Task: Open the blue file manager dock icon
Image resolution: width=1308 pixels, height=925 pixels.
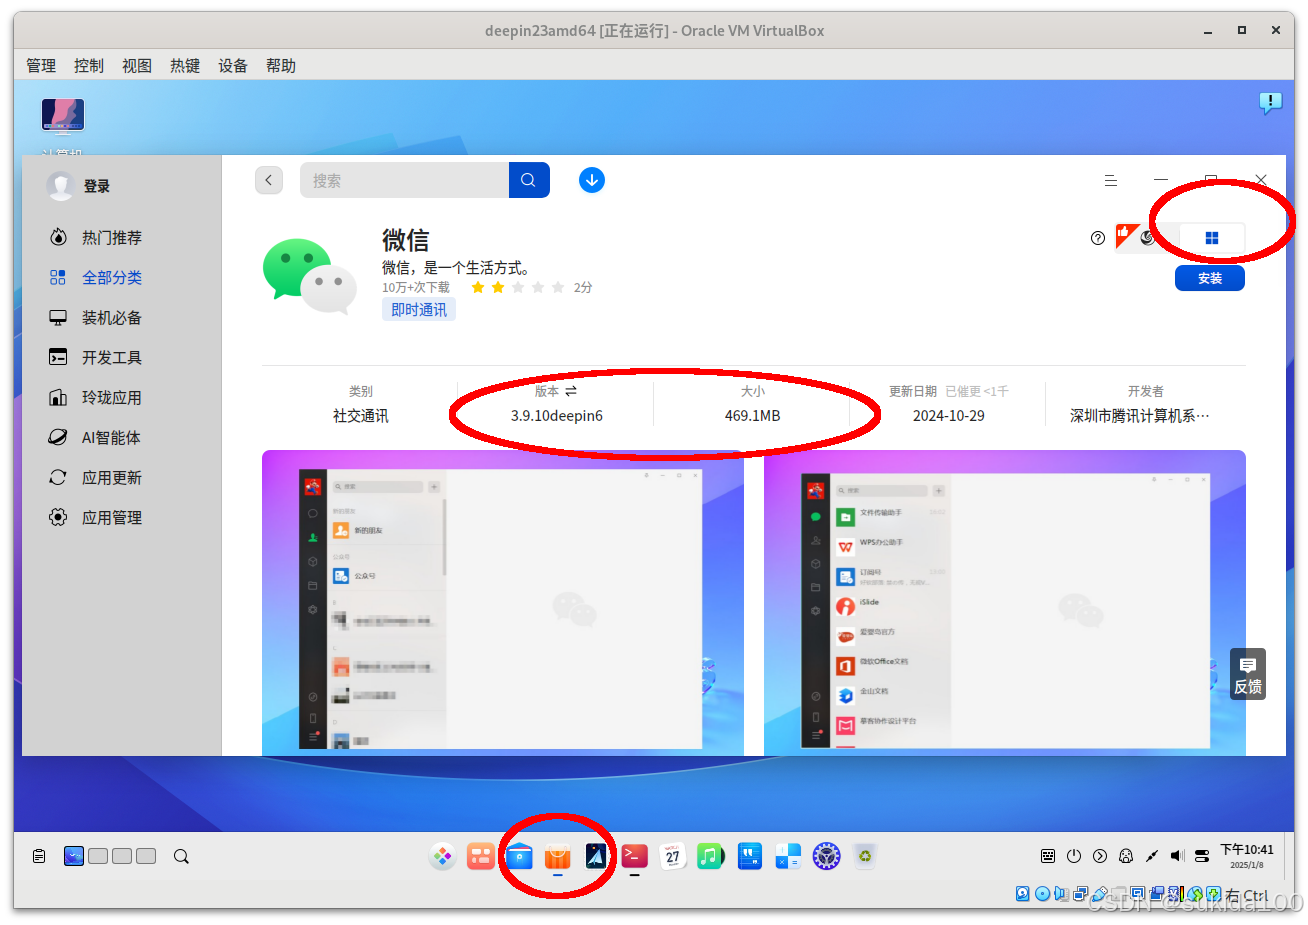Action: coord(519,856)
